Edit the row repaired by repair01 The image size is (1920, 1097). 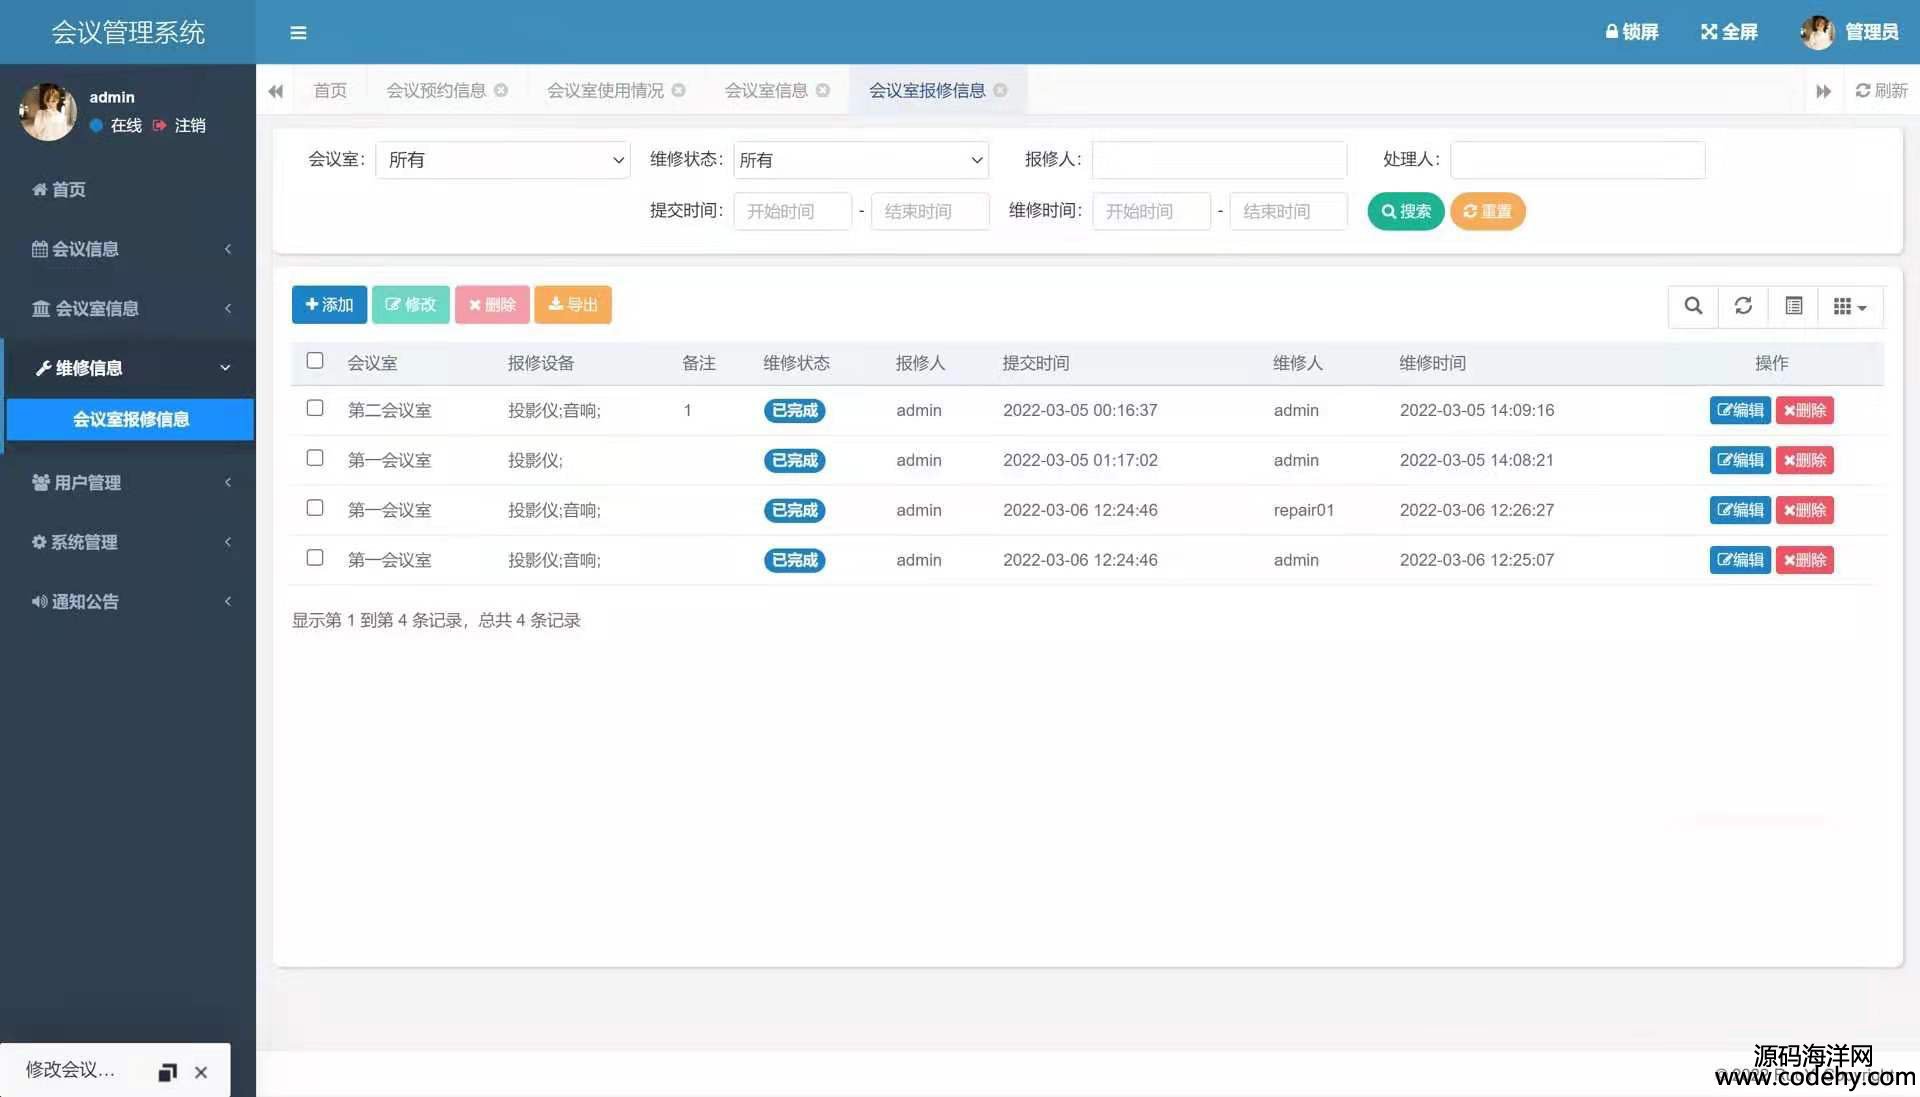point(1740,510)
